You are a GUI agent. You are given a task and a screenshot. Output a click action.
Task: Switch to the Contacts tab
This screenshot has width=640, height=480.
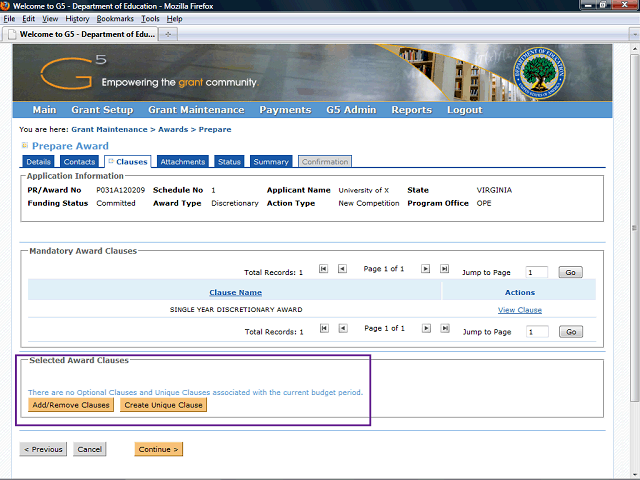pos(79,162)
